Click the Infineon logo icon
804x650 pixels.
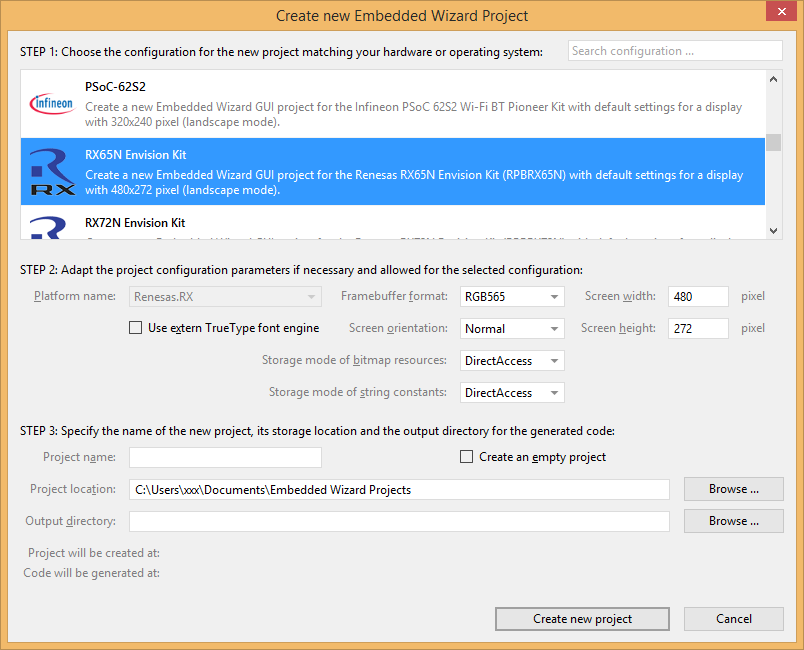(x=52, y=103)
